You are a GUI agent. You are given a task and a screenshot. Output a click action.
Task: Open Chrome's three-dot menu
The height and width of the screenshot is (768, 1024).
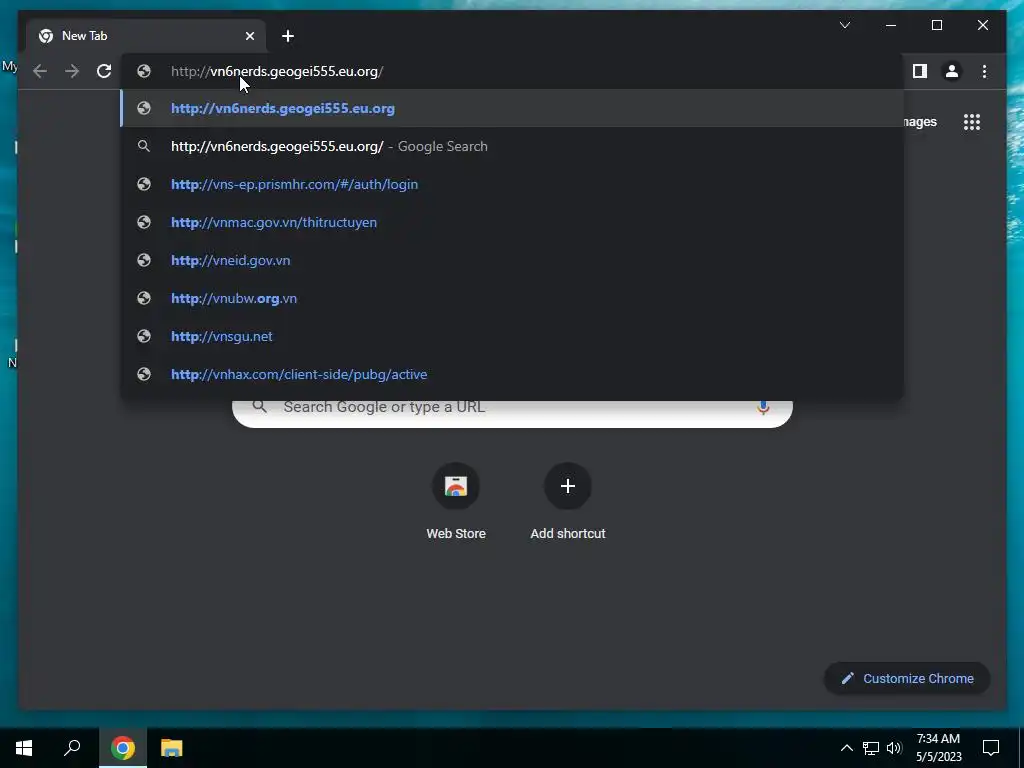click(984, 71)
